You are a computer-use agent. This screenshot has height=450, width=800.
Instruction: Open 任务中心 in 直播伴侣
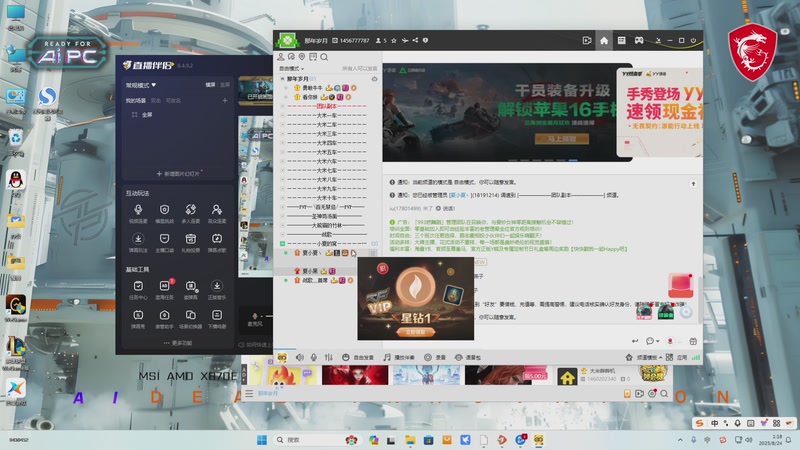pos(138,289)
